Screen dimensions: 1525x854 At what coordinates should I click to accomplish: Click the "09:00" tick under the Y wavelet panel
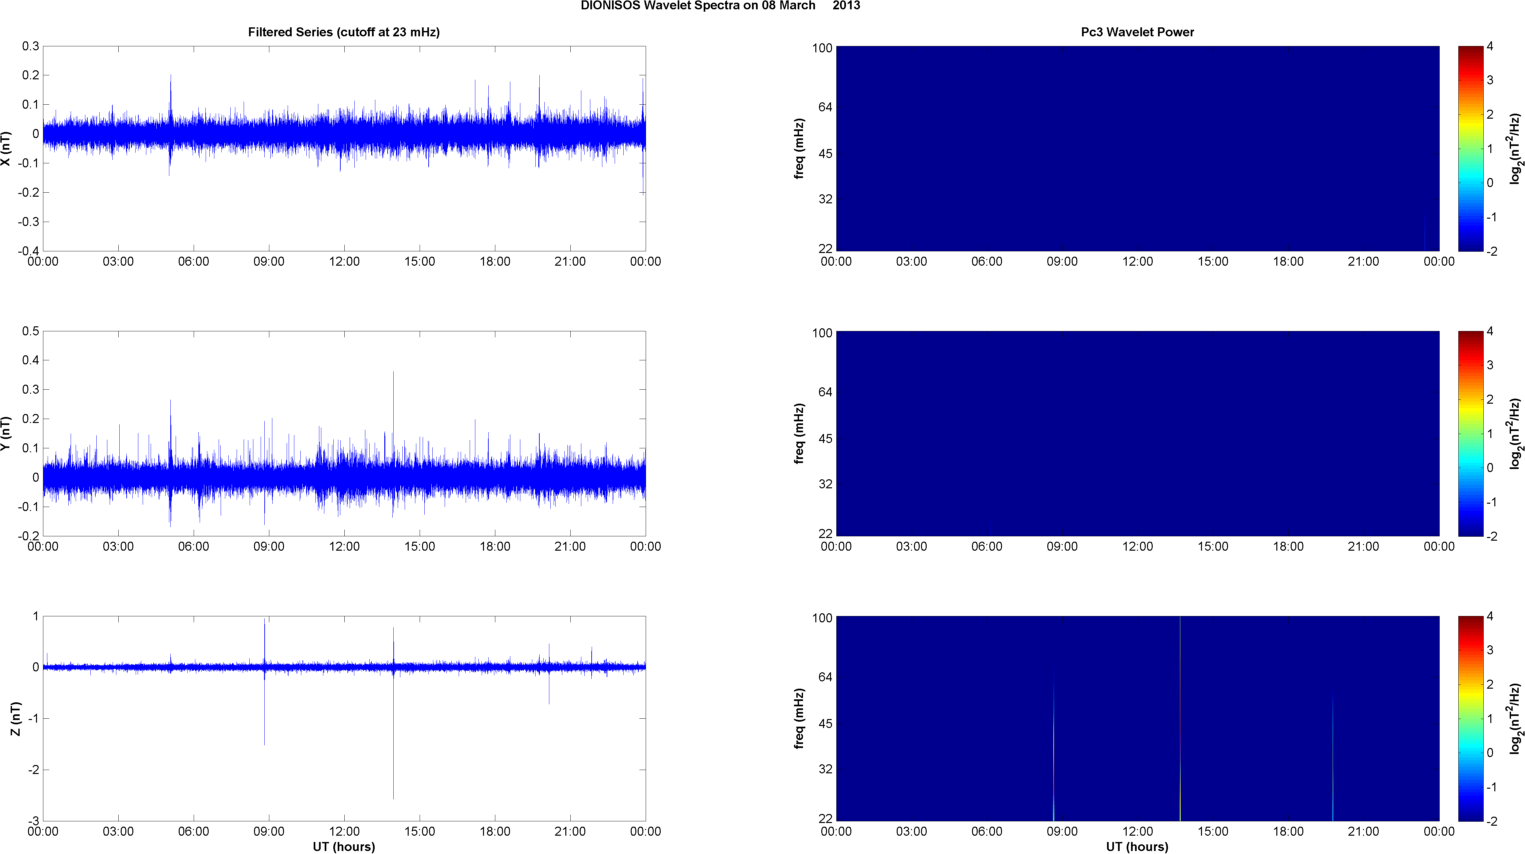pos(1062,547)
